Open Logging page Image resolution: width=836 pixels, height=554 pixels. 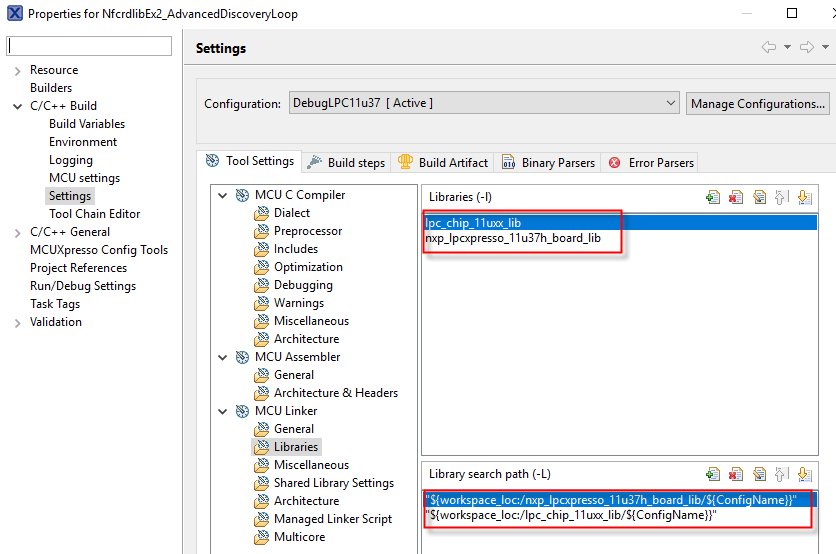(x=71, y=160)
